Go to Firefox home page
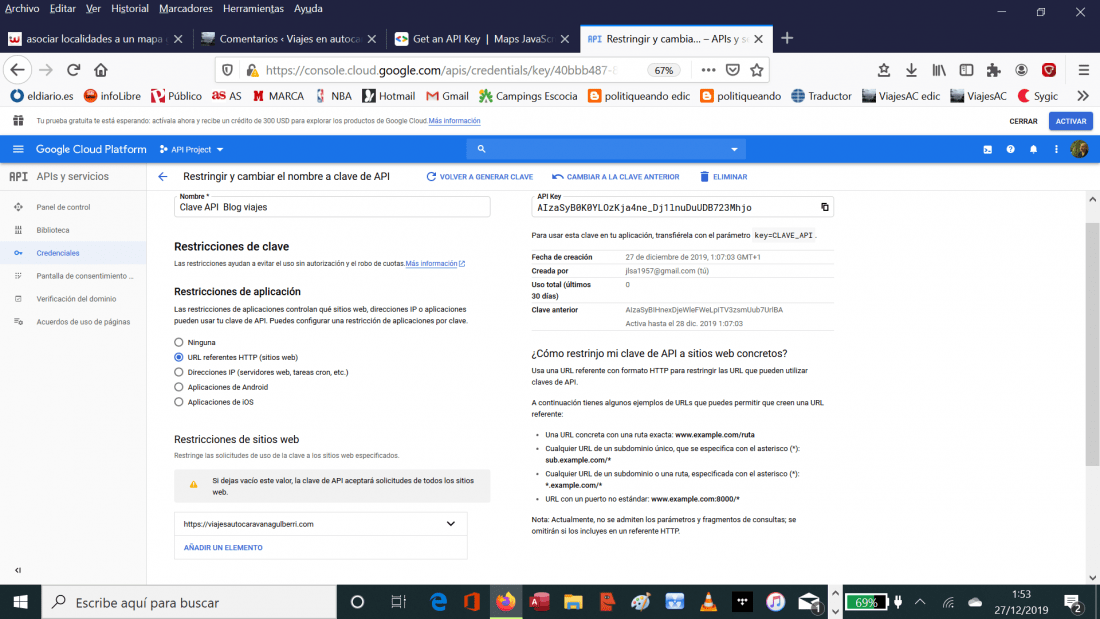This screenshot has height=619, width=1100. pos(101,70)
